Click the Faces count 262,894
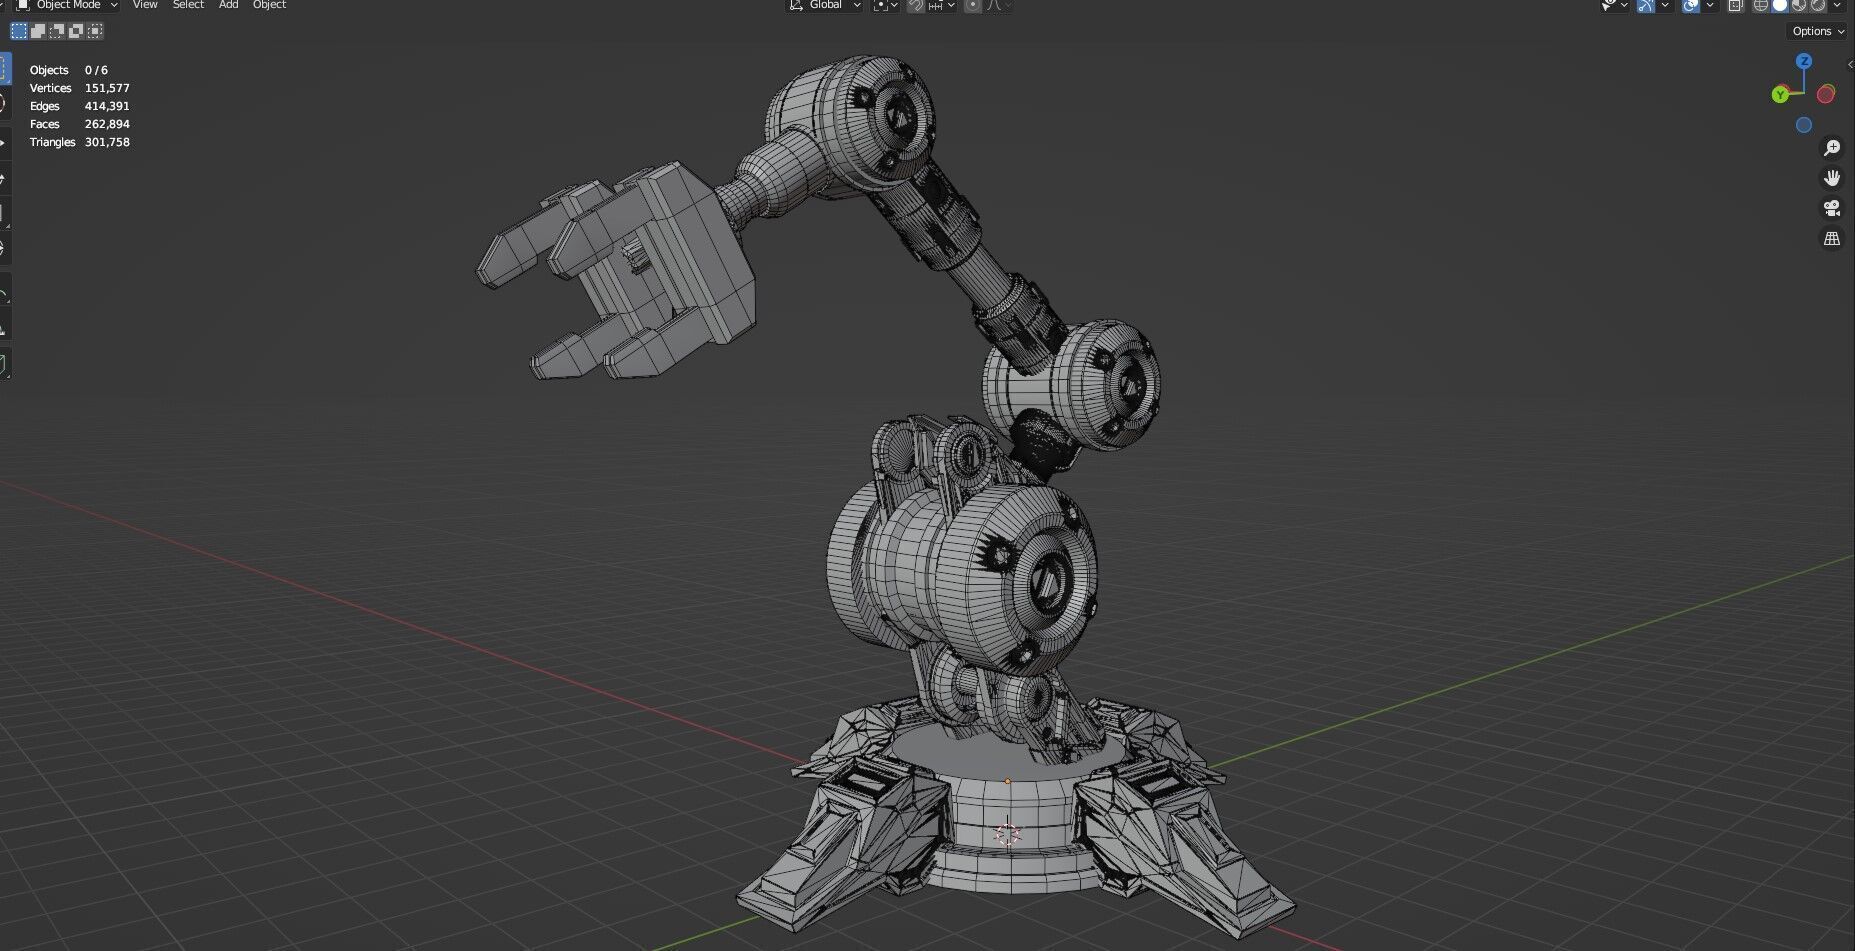 pyautogui.click(x=107, y=124)
